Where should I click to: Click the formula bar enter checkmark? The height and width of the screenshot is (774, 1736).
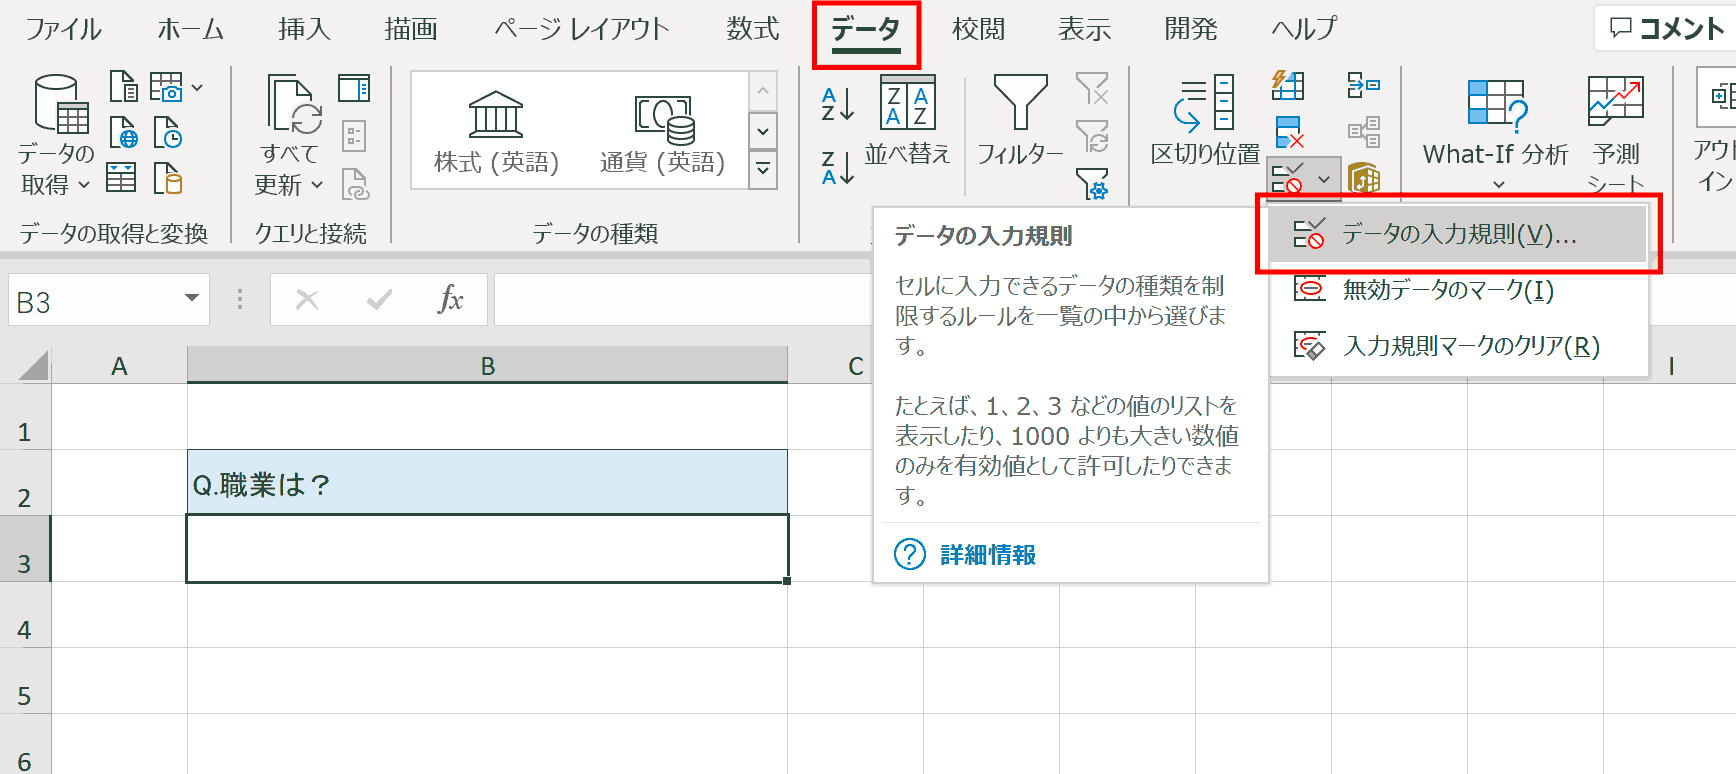(x=379, y=300)
